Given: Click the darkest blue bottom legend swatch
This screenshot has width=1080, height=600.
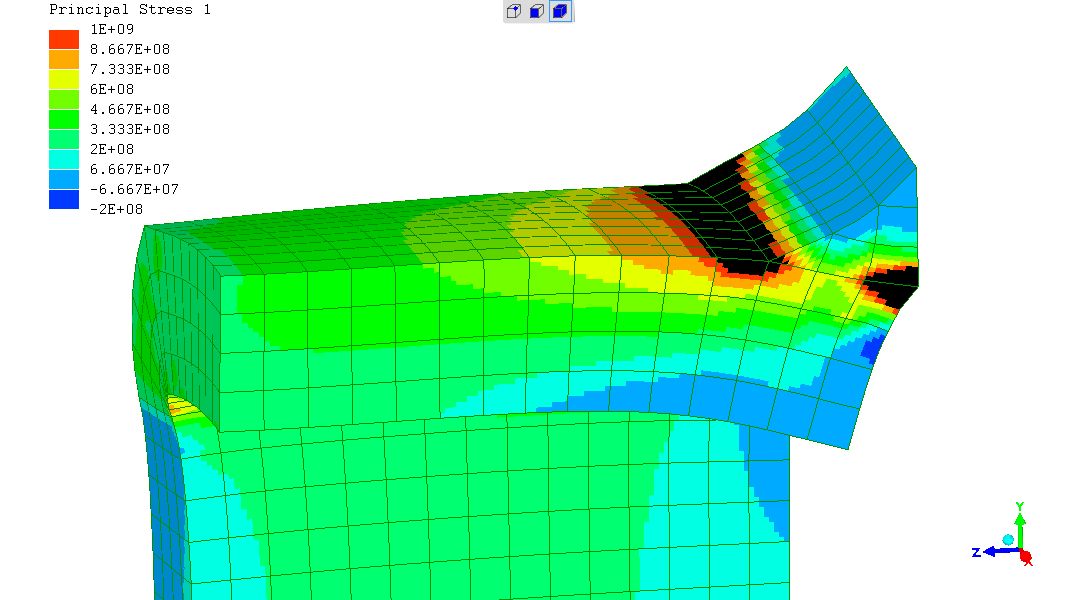Looking at the screenshot, I should (64, 199).
